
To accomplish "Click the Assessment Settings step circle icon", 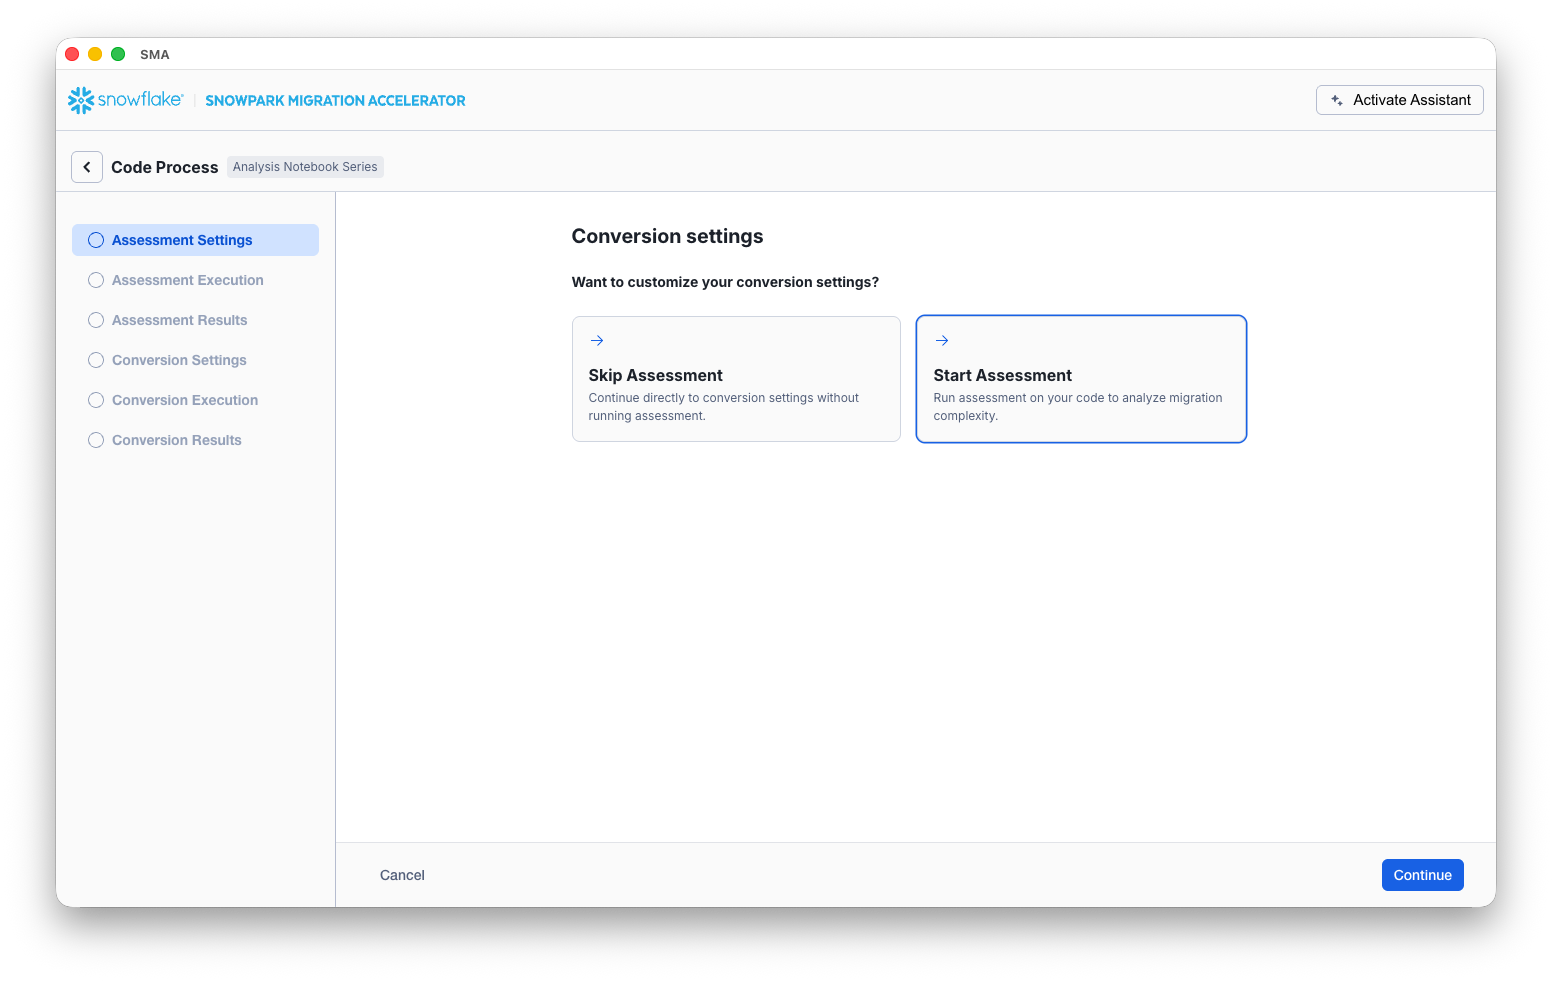I will [96, 240].
